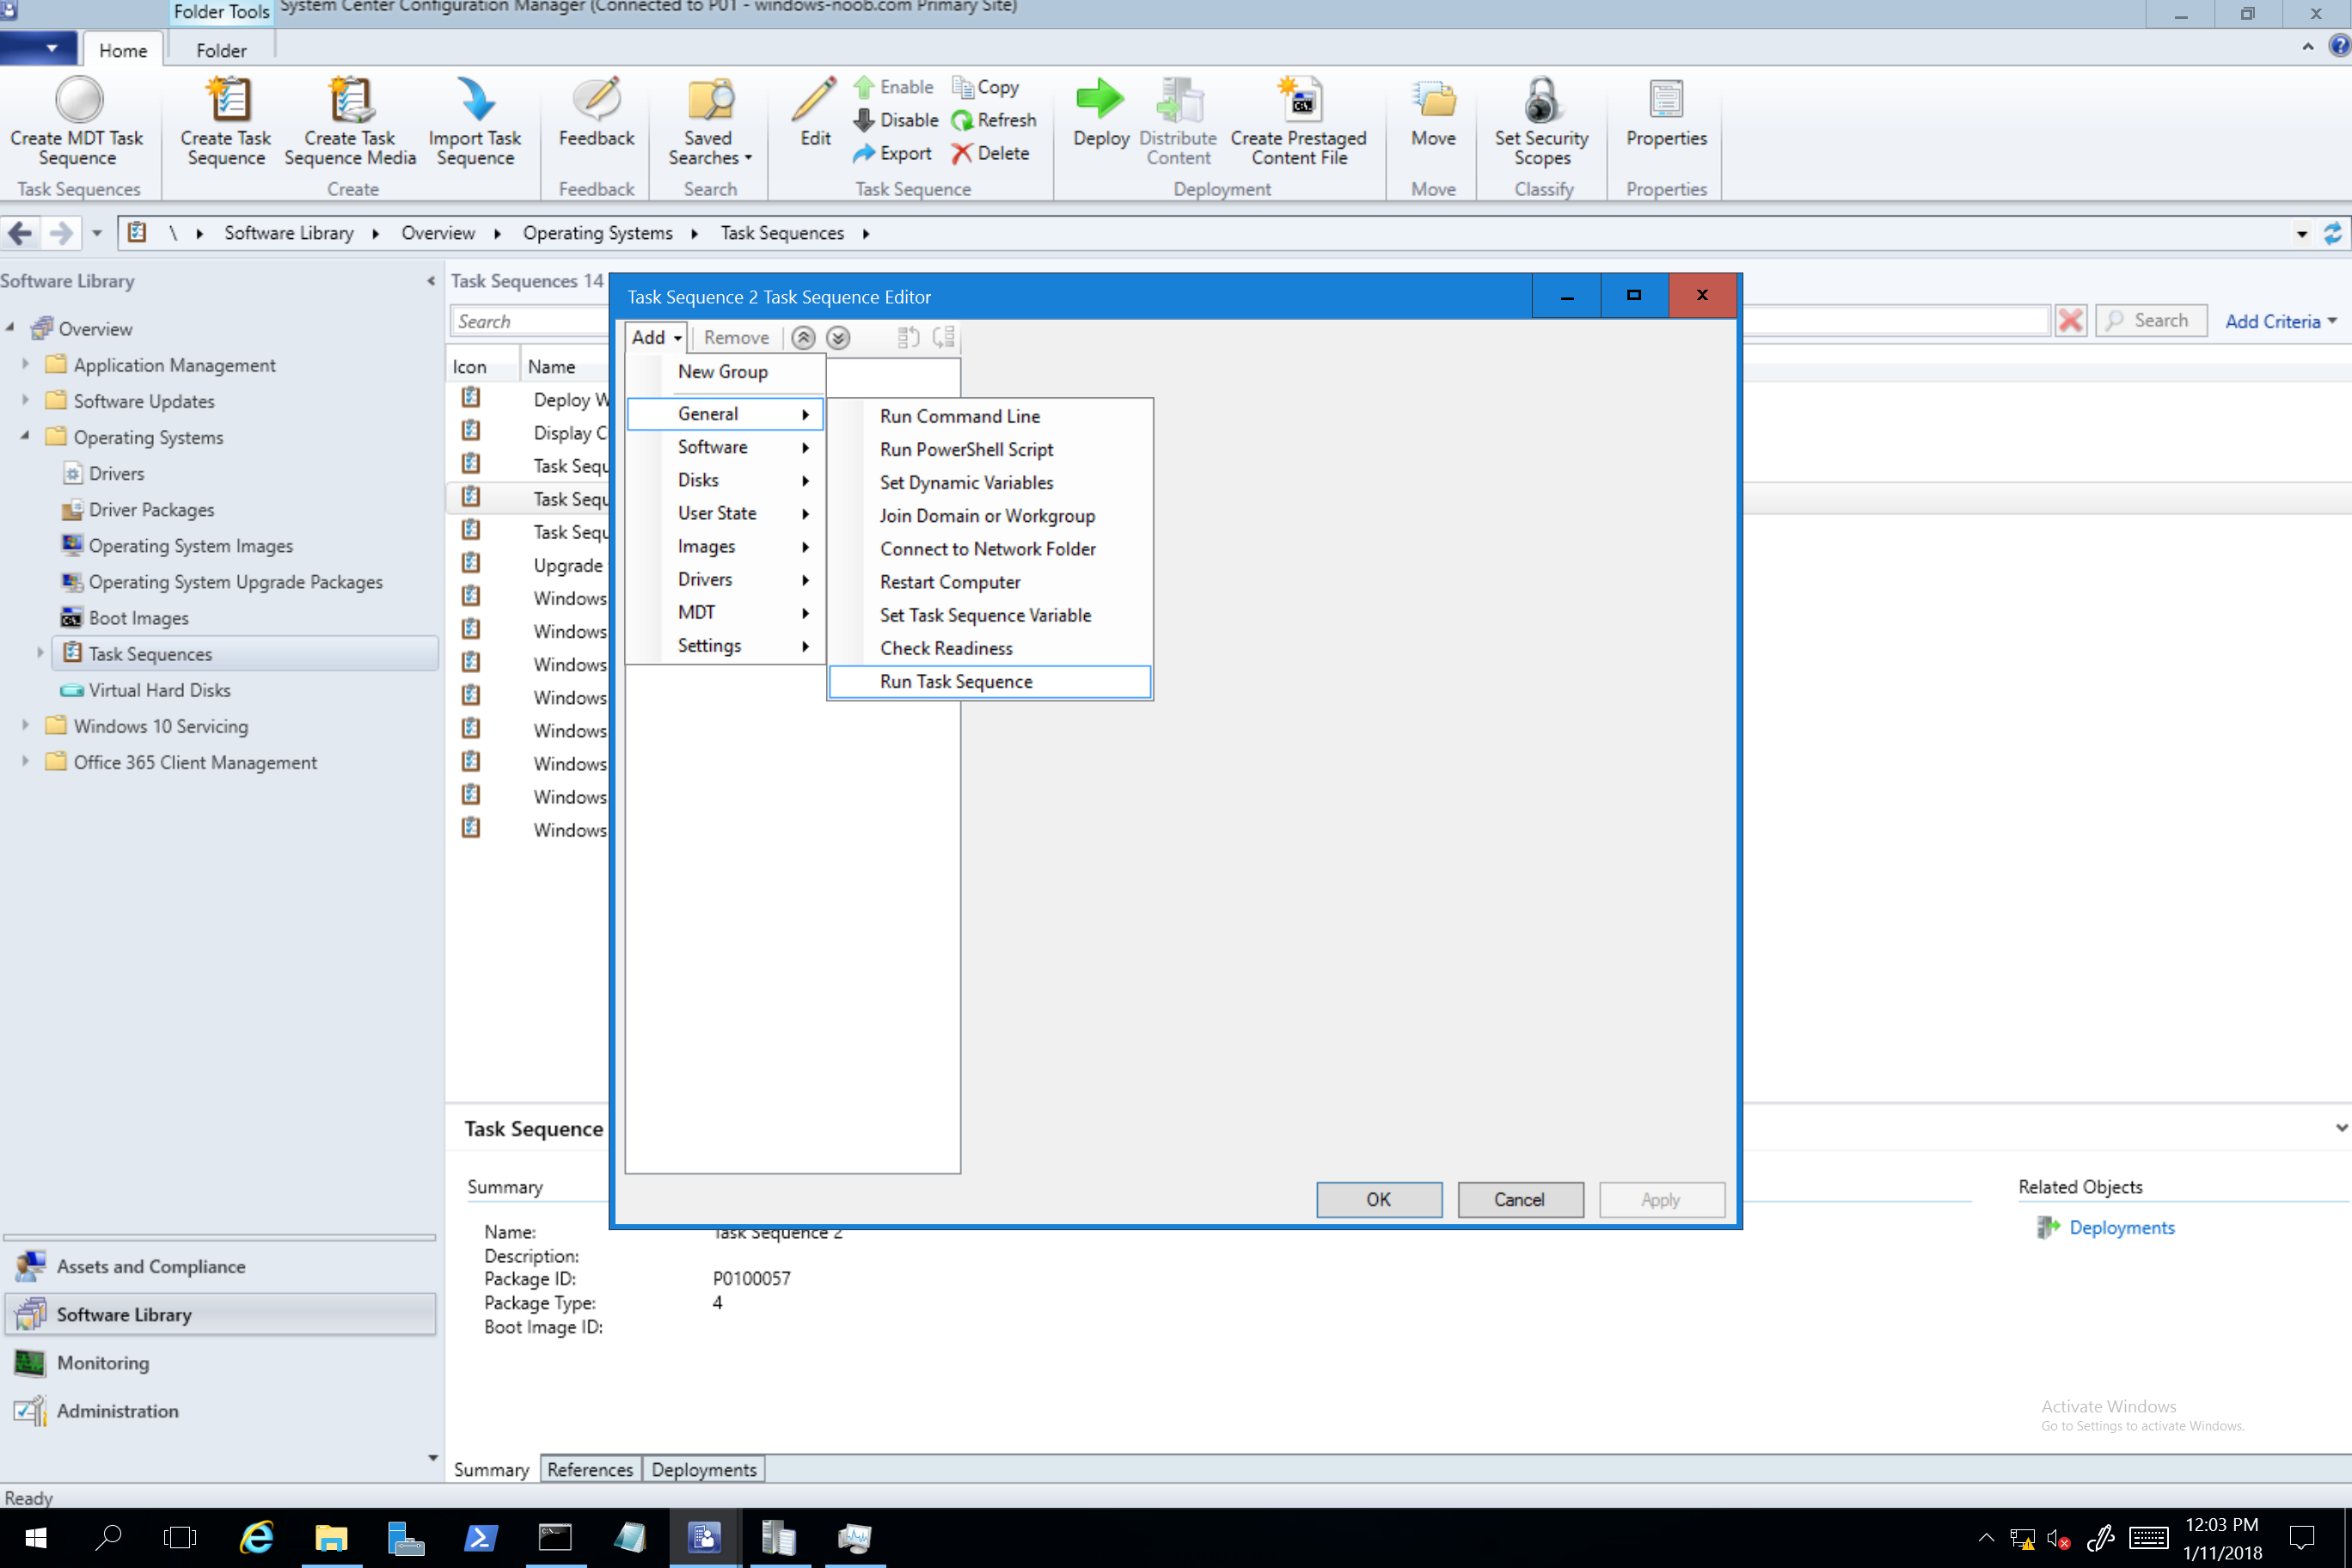Click Remove in the editor toolbar
This screenshot has height=1568, width=2352.
pos(736,338)
